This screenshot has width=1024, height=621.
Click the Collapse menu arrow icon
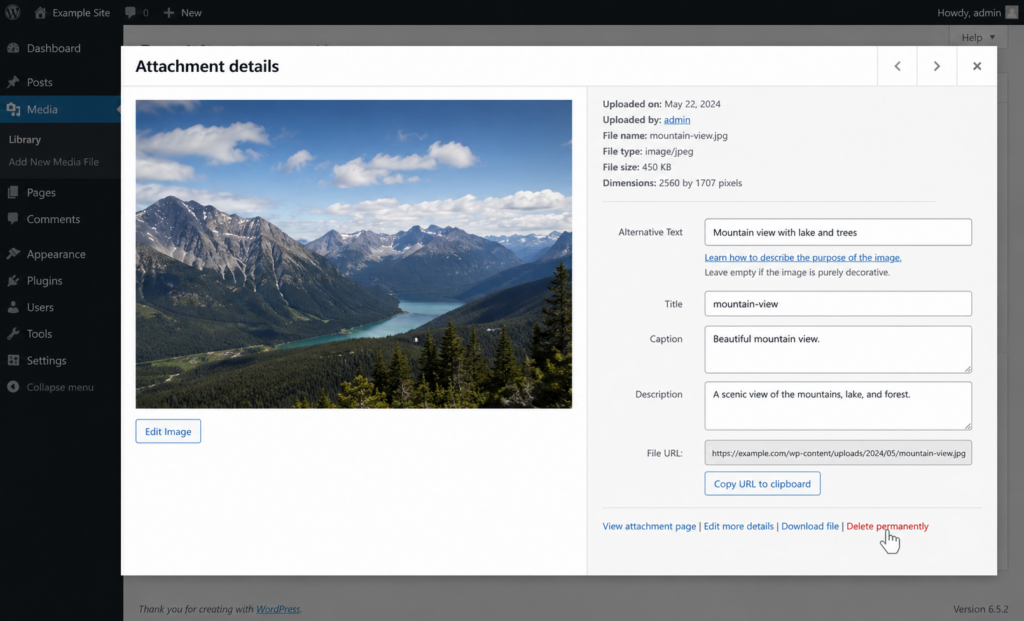click(13, 387)
